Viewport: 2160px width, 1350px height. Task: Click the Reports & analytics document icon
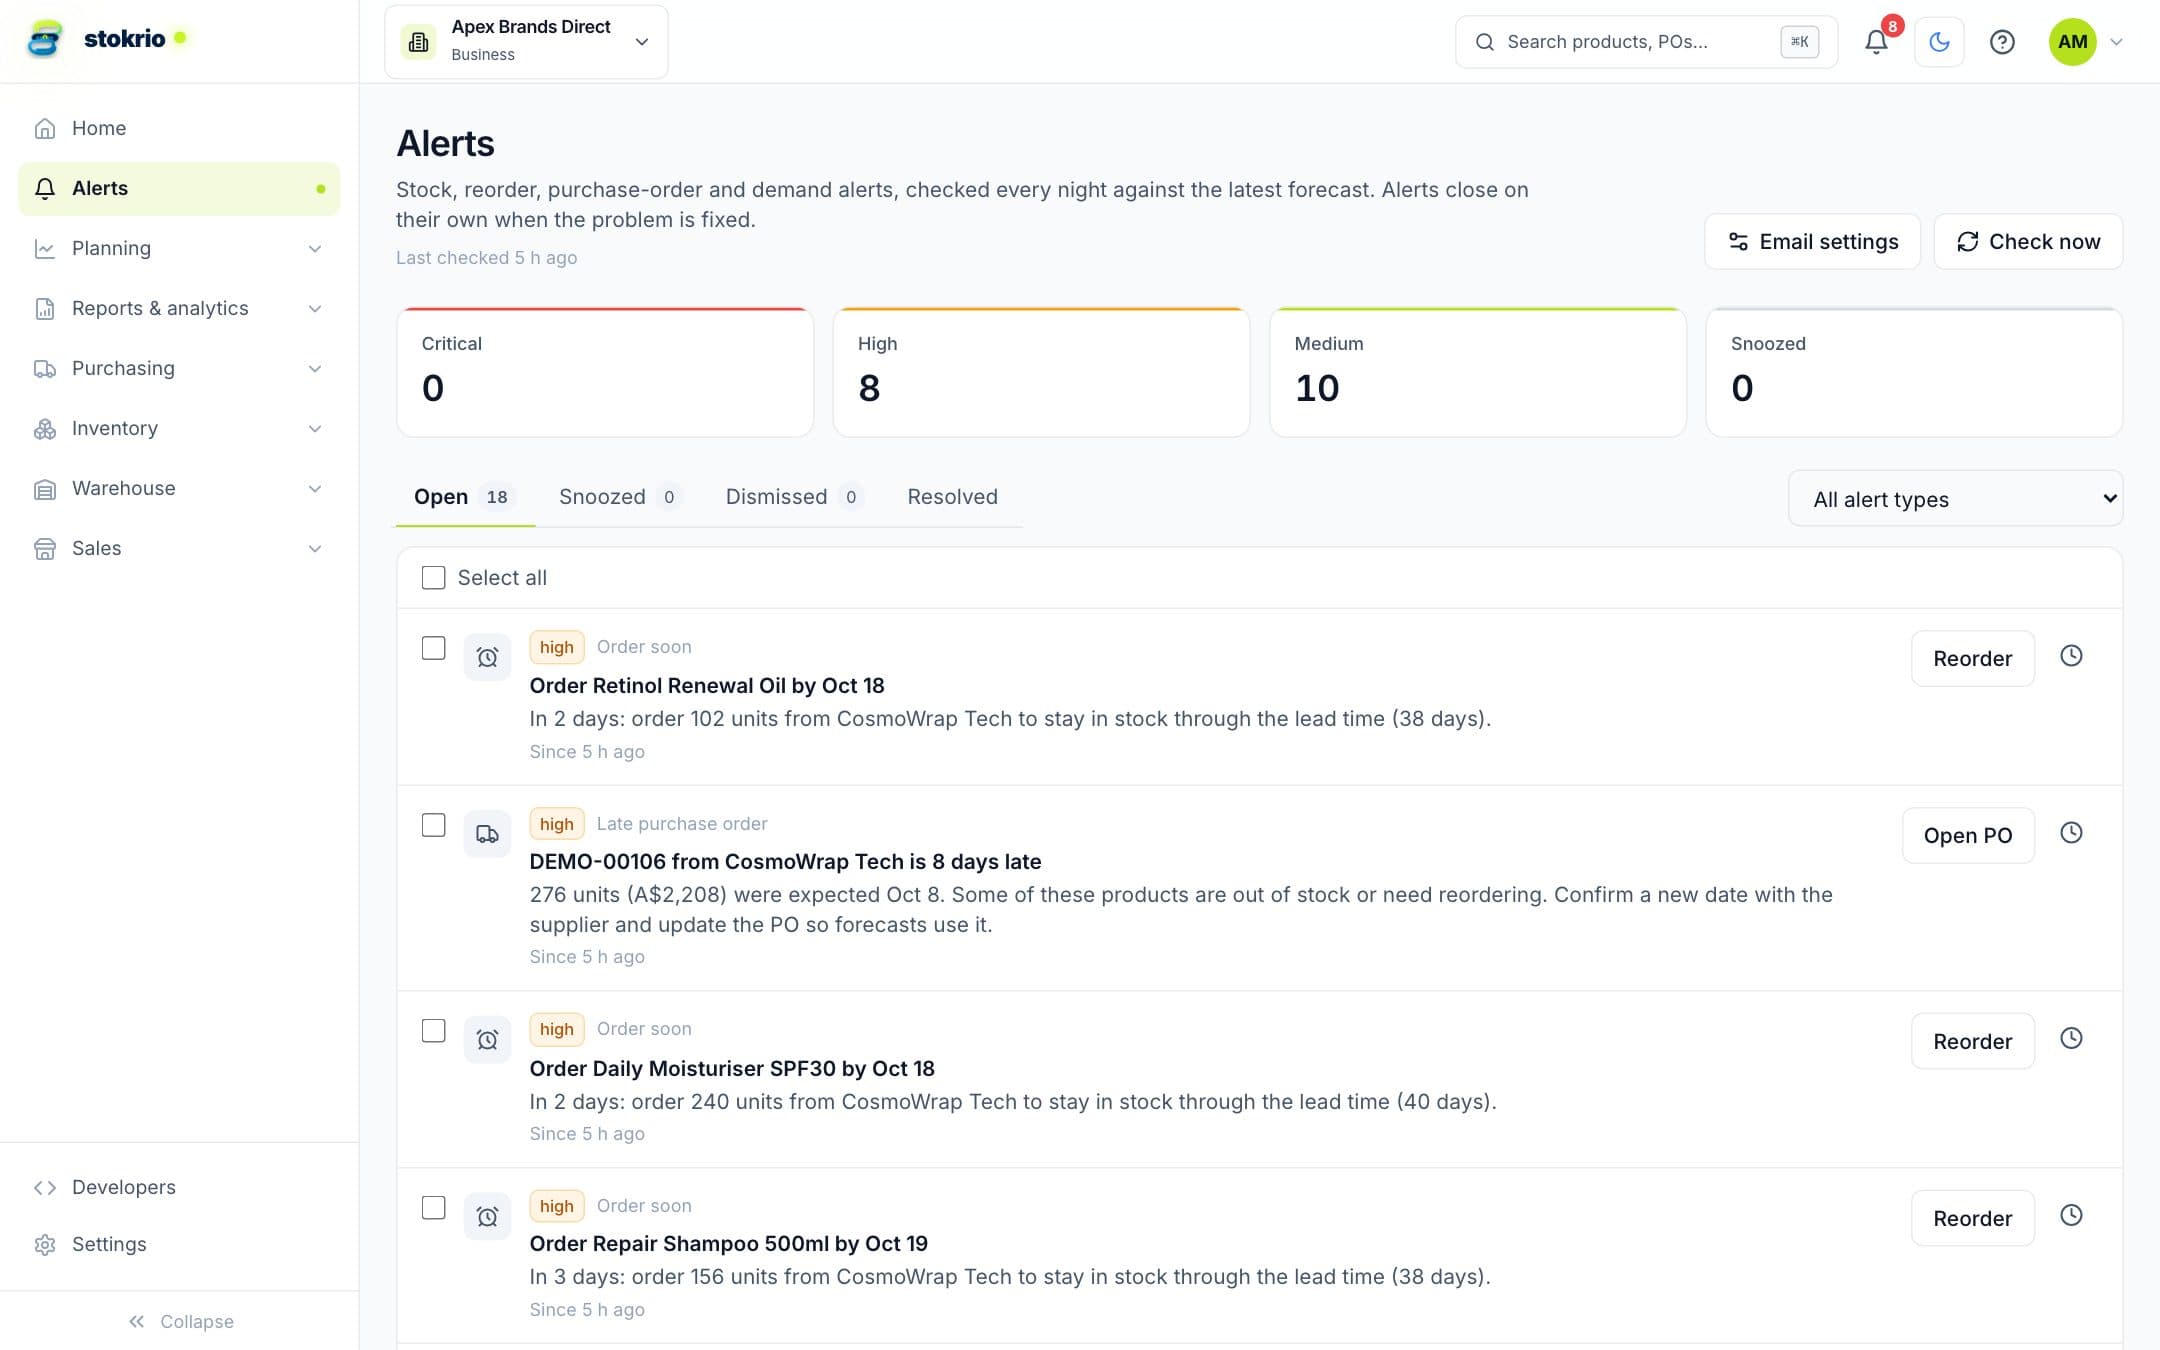tap(45, 308)
